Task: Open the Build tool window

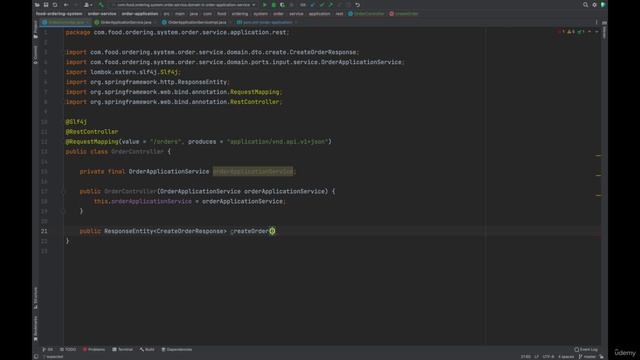Action: (147, 349)
